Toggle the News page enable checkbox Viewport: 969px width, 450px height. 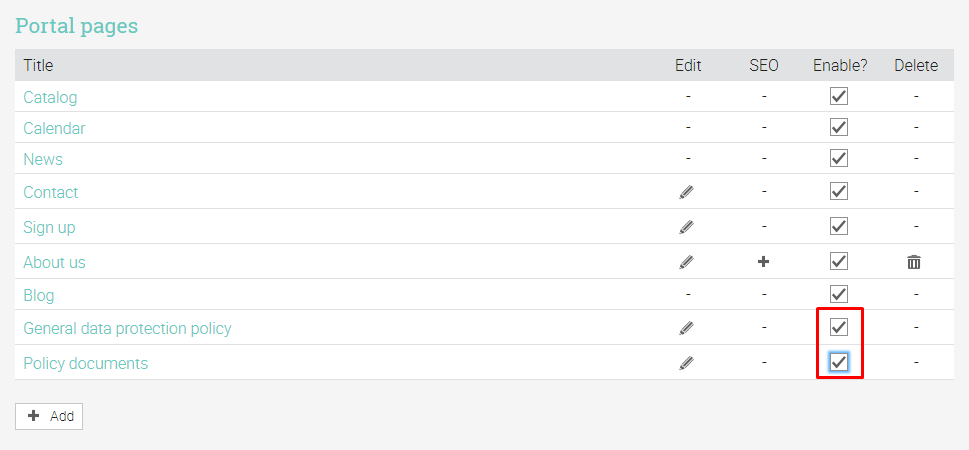pyautogui.click(x=839, y=159)
